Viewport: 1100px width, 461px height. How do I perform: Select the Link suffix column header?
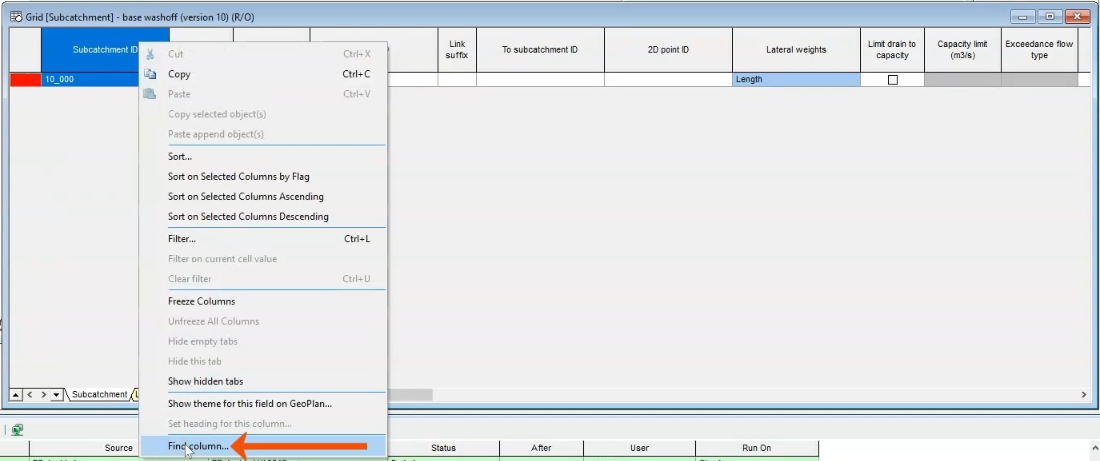pos(457,50)
